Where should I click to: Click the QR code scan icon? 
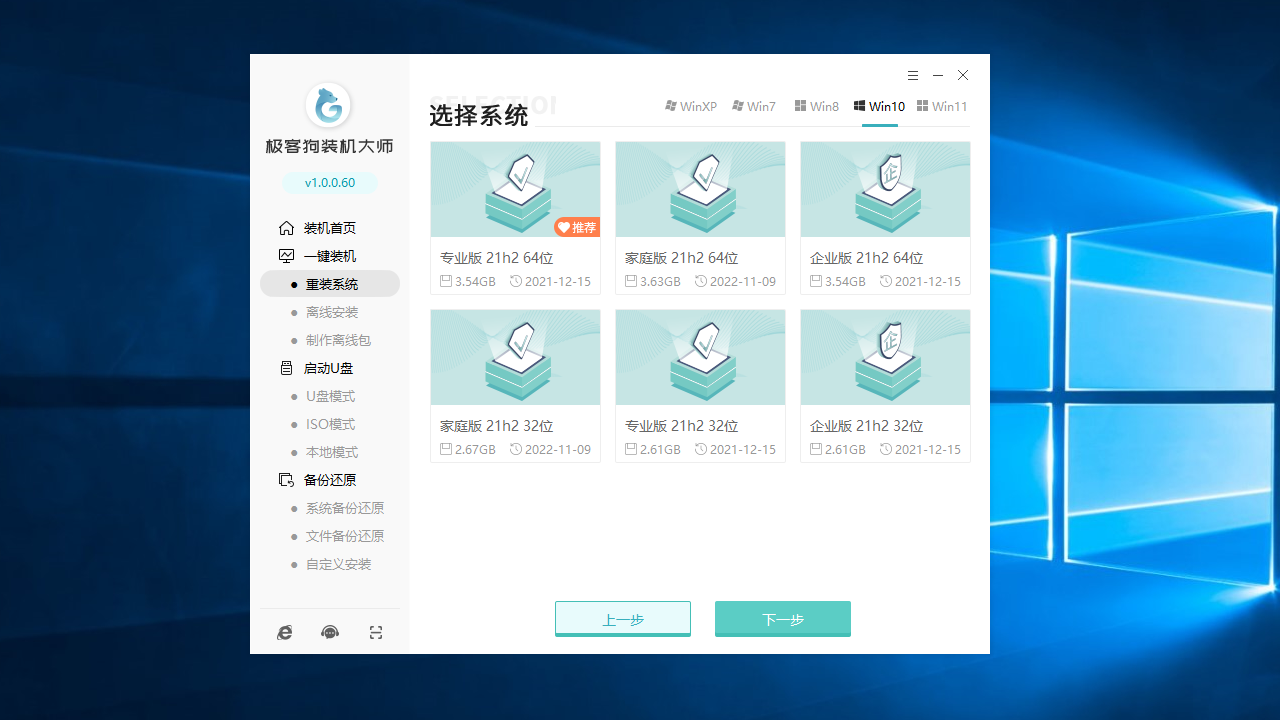(375, 632)
